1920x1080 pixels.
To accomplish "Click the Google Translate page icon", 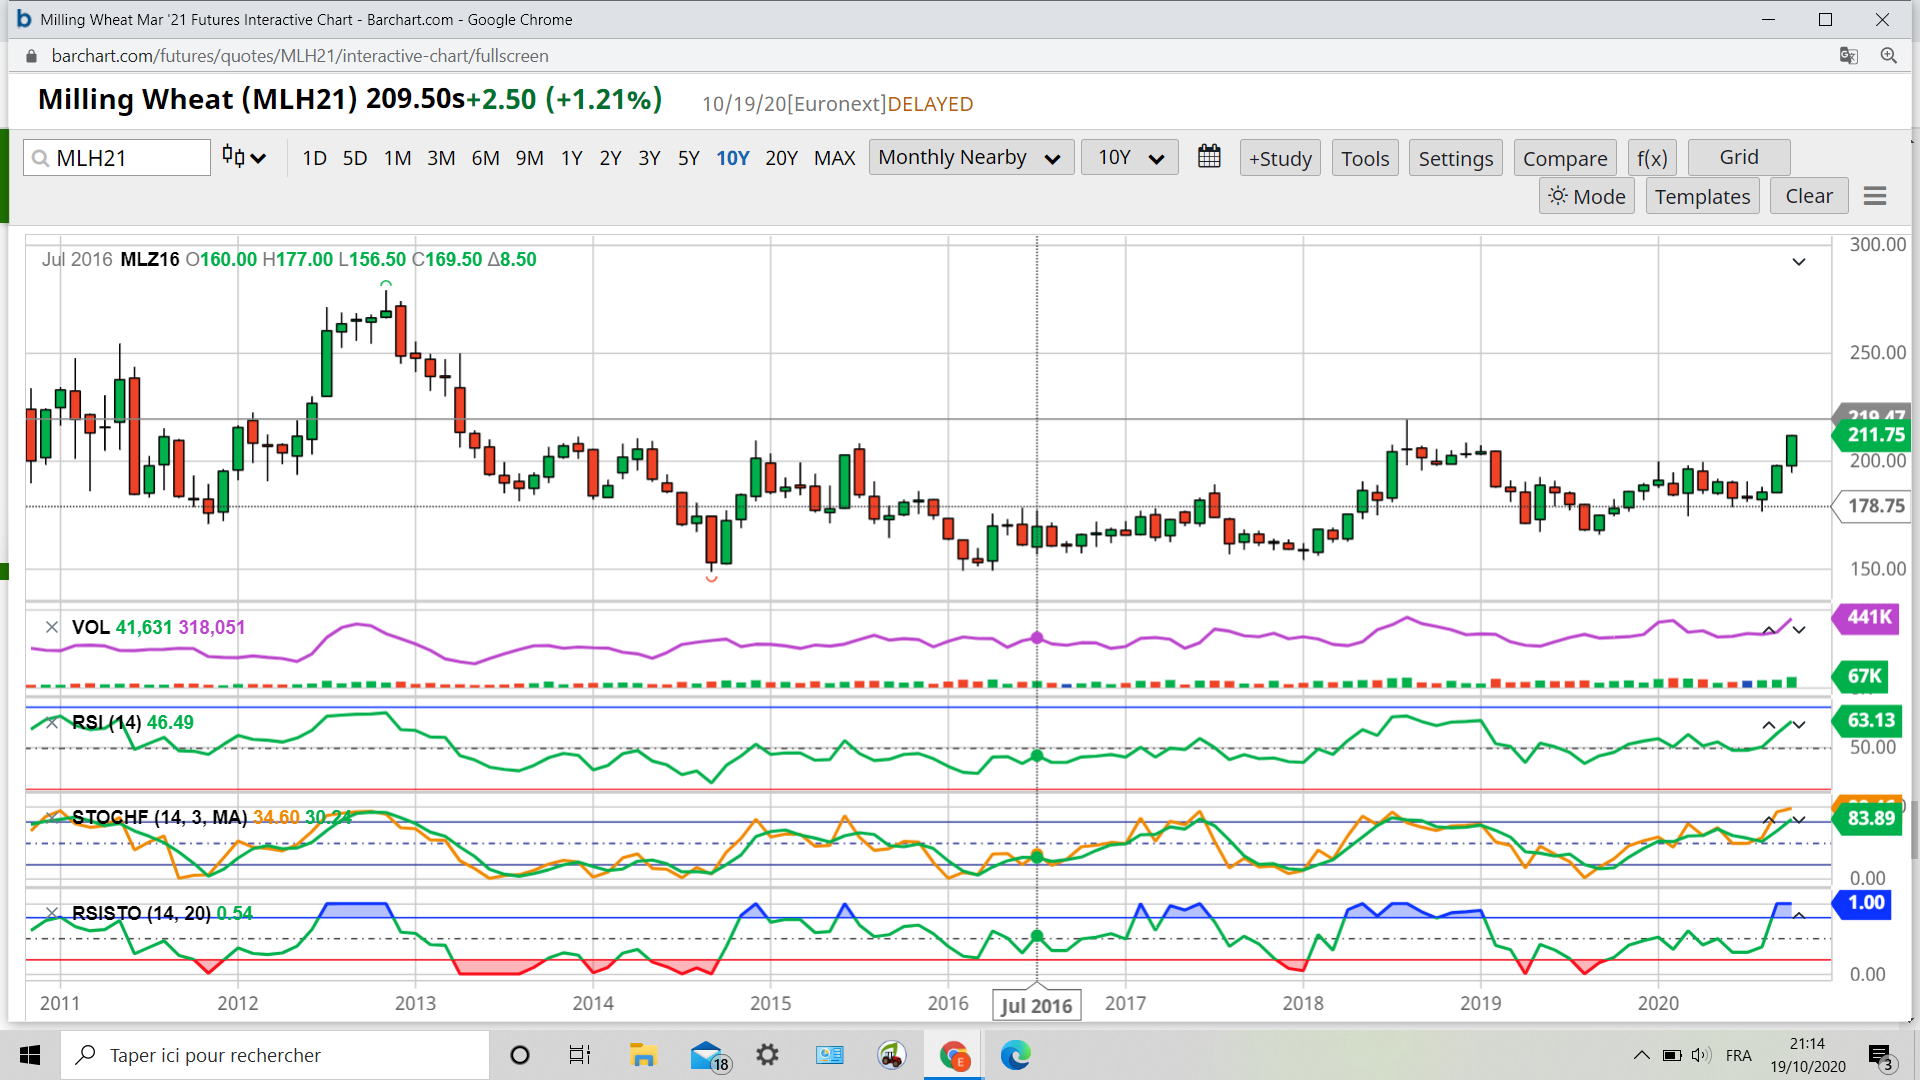I will pyautogui.click(x=1848, y=56).
